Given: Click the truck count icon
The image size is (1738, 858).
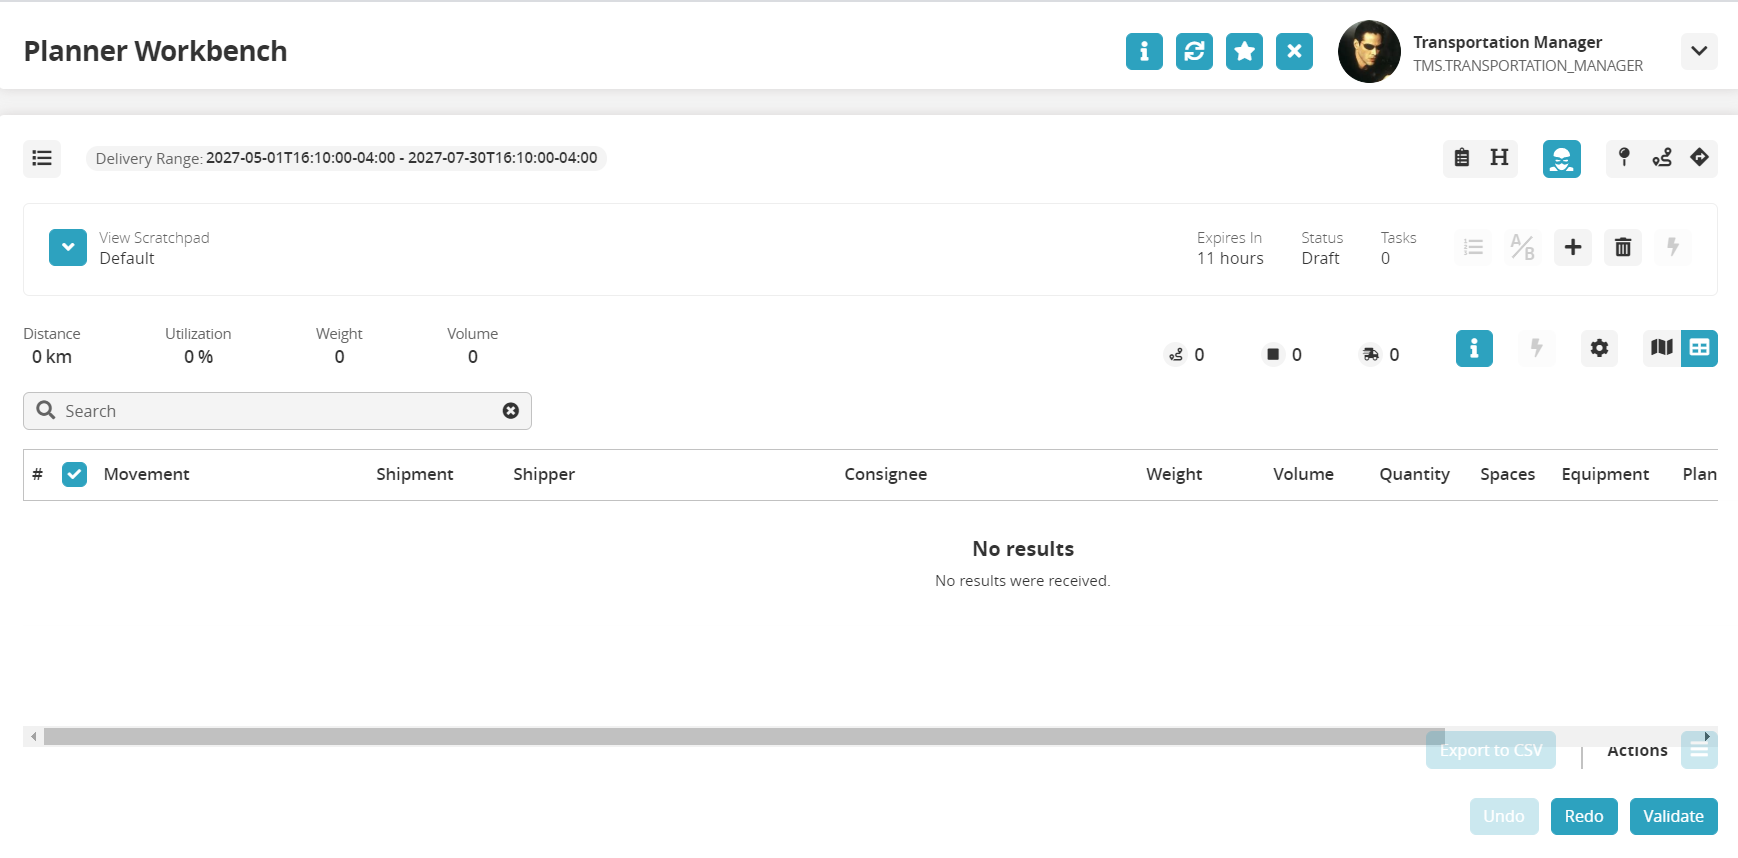Looking at the screenshot, I should point(1371,355).
